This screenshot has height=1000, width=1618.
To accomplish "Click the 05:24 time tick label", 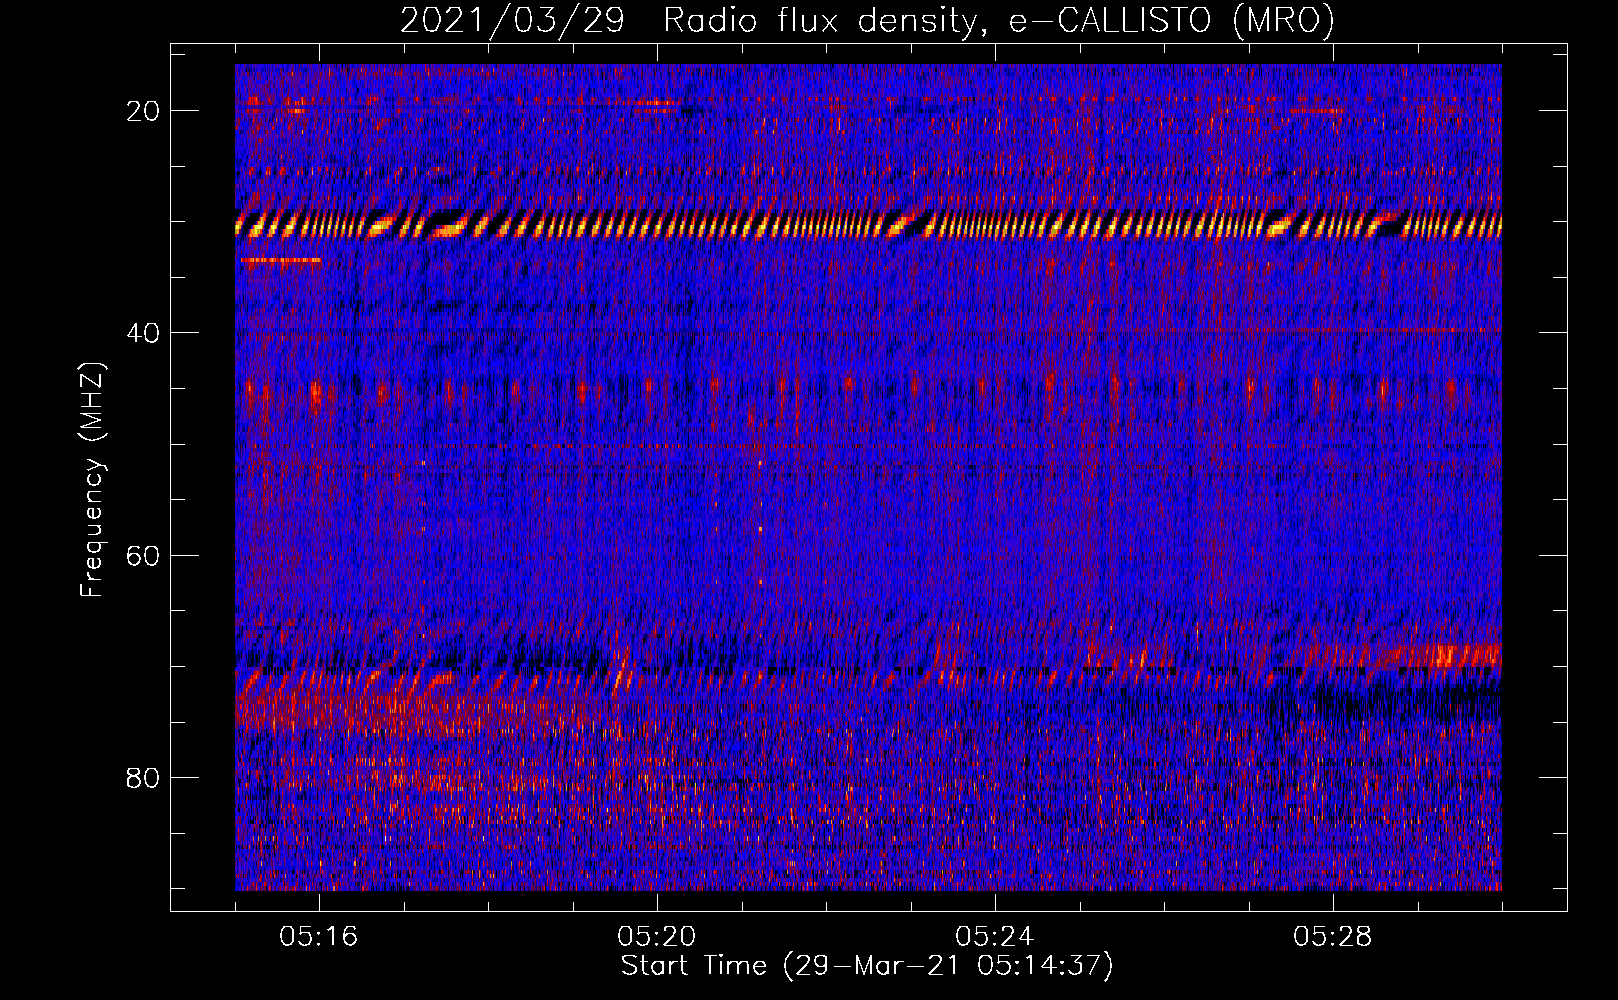I will (x=995, y=937).
